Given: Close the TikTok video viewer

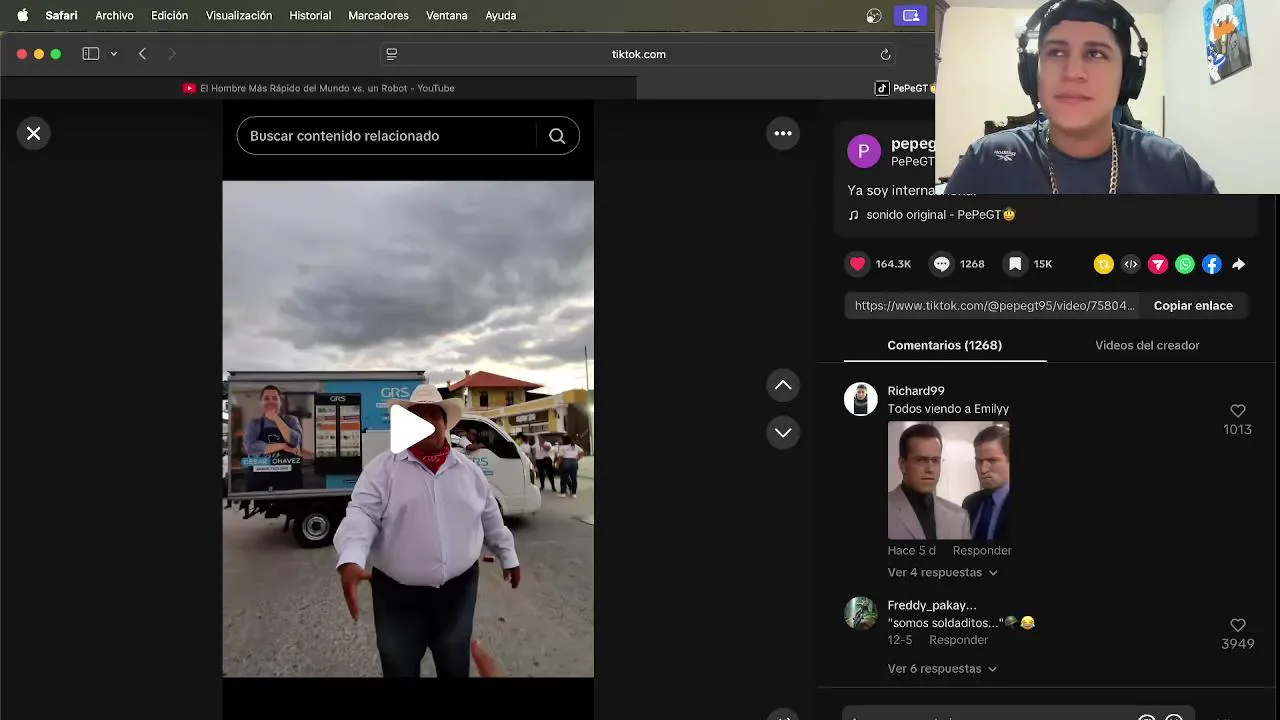Looking at the screenshot, I should pos(33,133).
